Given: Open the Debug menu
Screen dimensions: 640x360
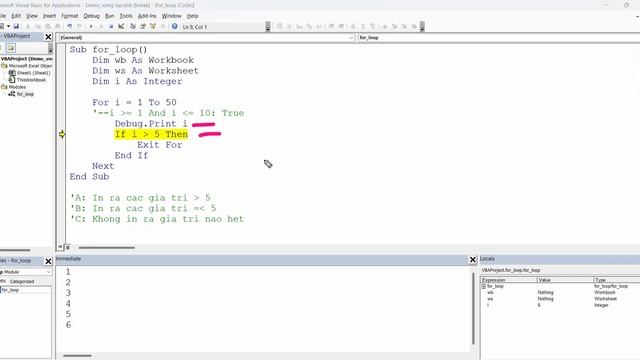Looking at the screenshot, I should pyautogui.click(x=91, y=16).
